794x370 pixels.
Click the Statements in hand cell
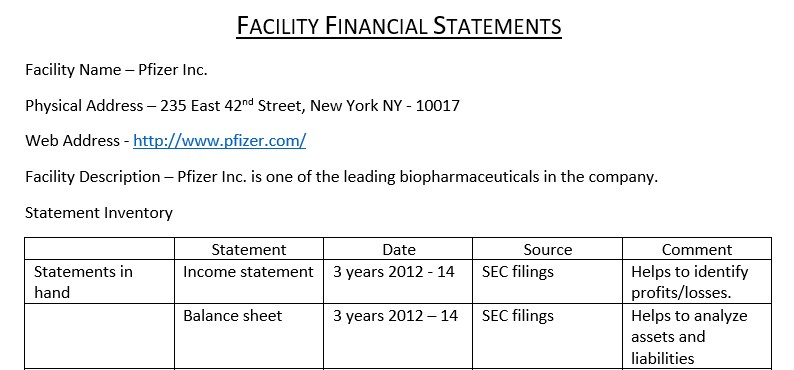click(100, 282)
